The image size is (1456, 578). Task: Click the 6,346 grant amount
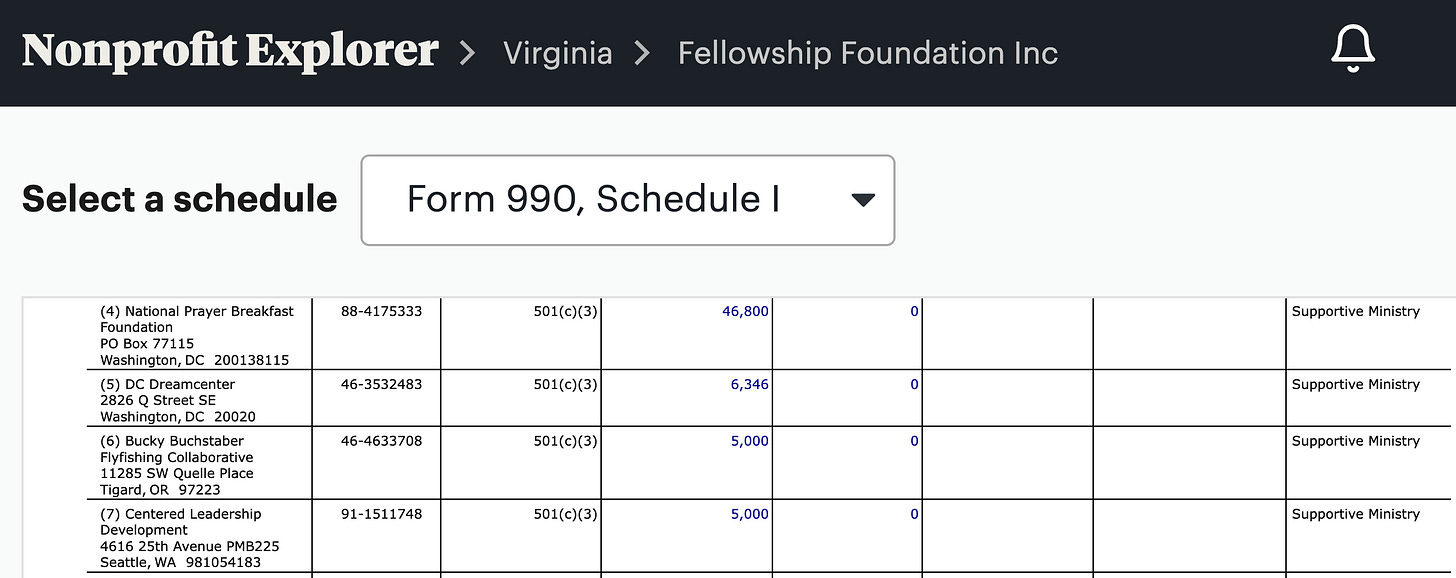pos(749,384)
